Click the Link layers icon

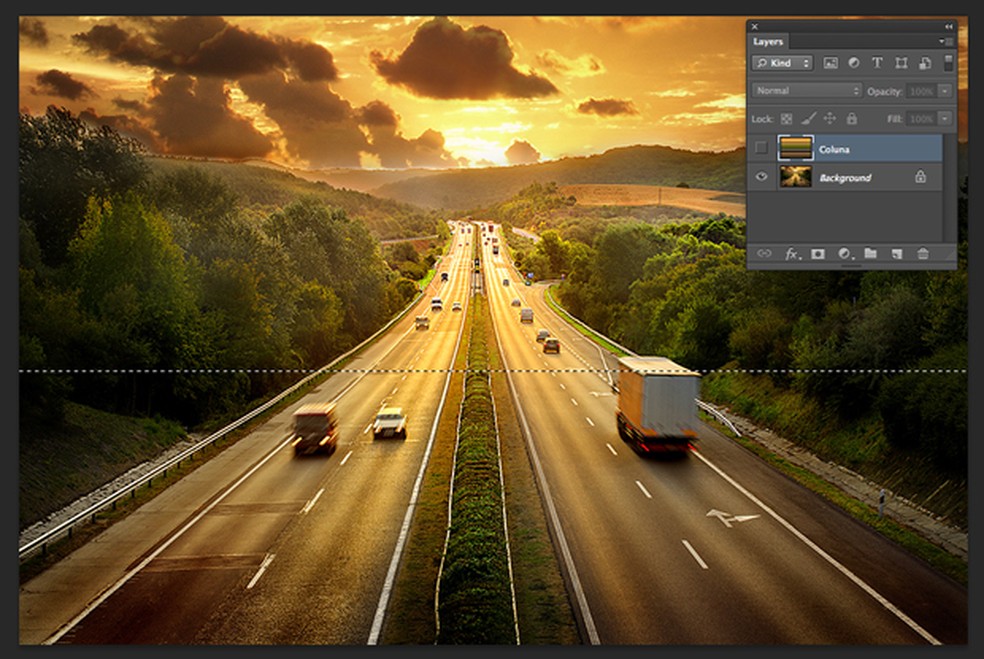tap(764, 254)
